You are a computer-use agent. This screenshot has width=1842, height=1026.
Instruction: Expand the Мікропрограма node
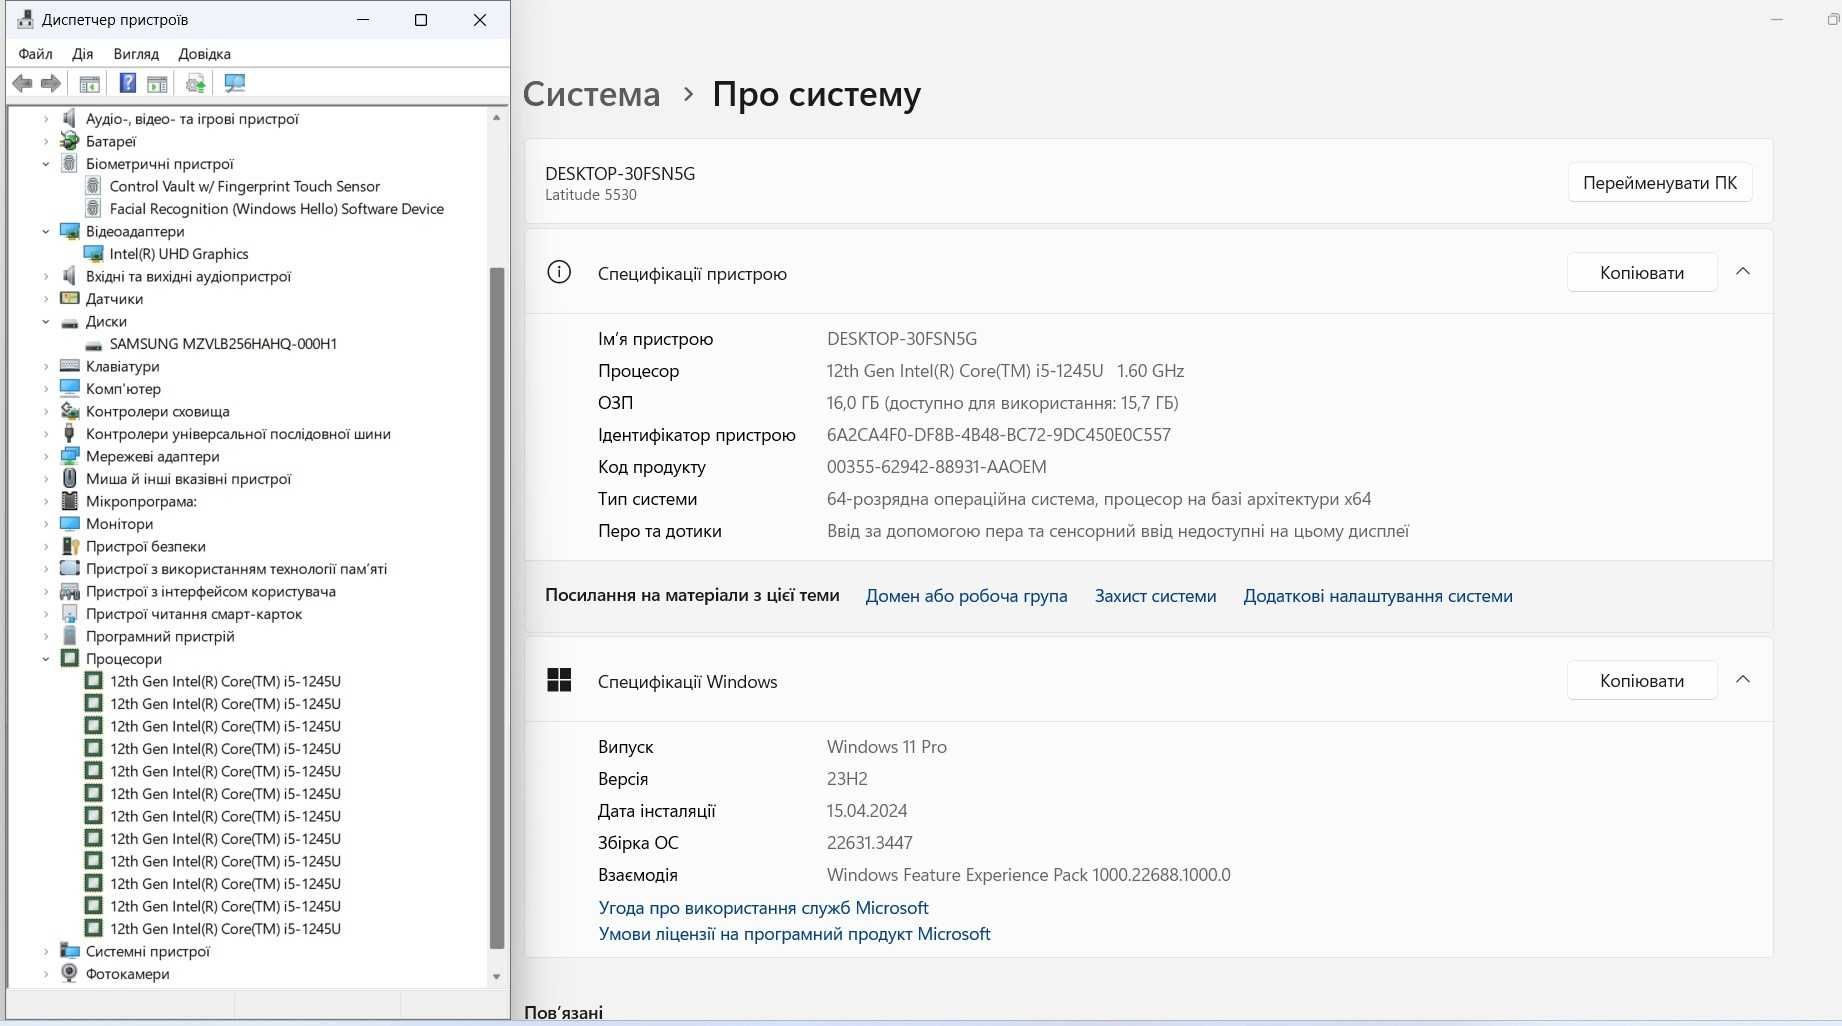pos(46,501)
